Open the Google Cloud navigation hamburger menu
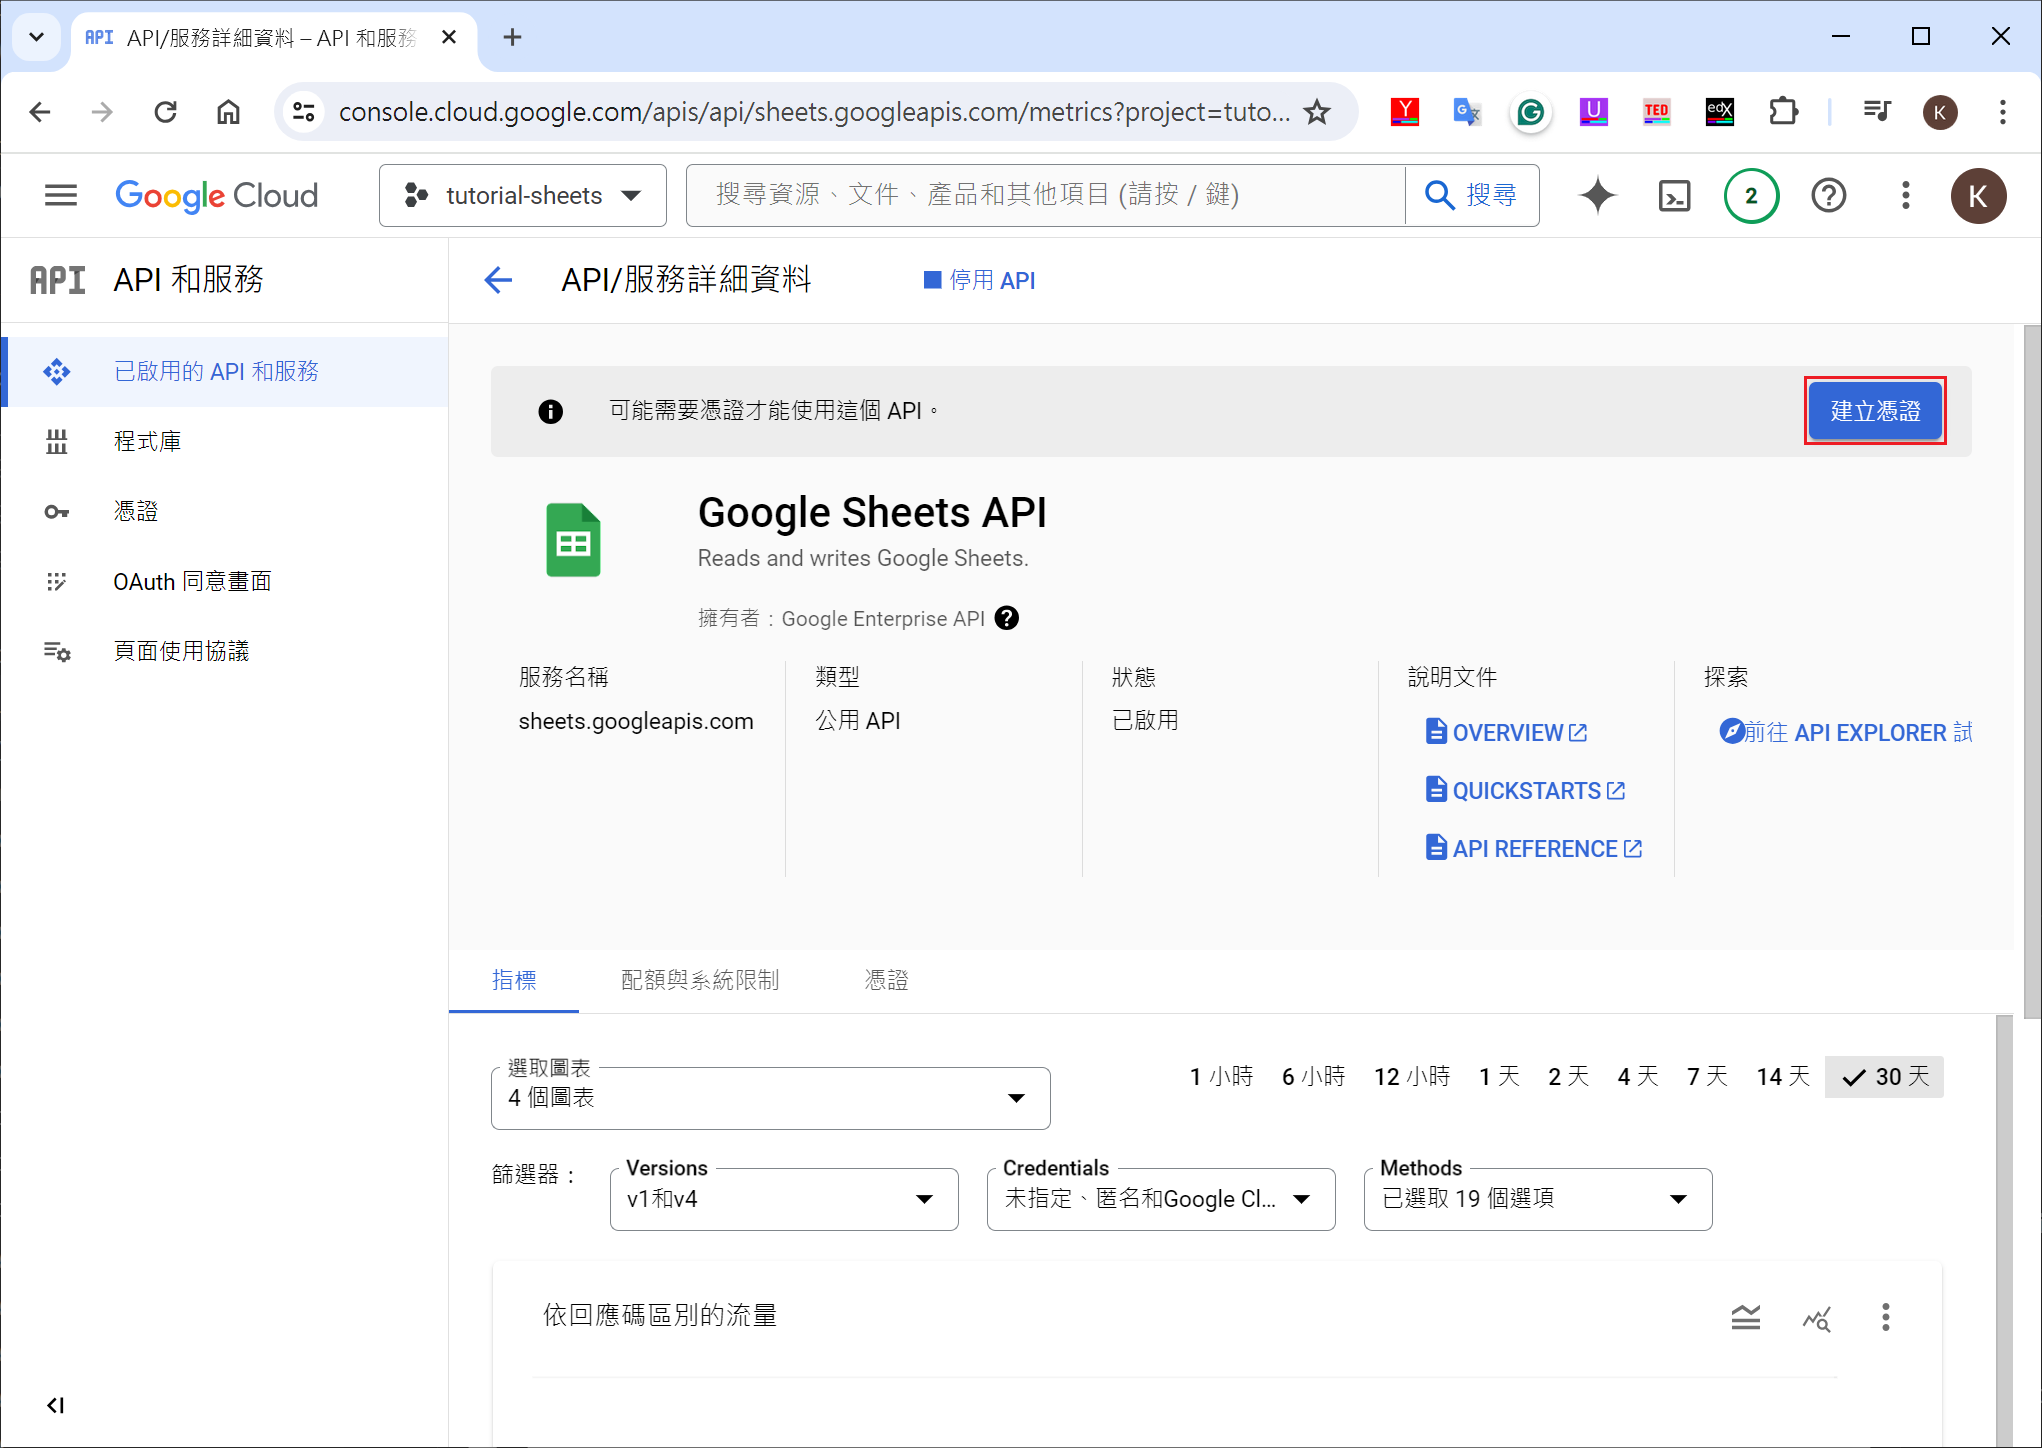The width and height of the screenshot is (2042, 1448). 60,195
